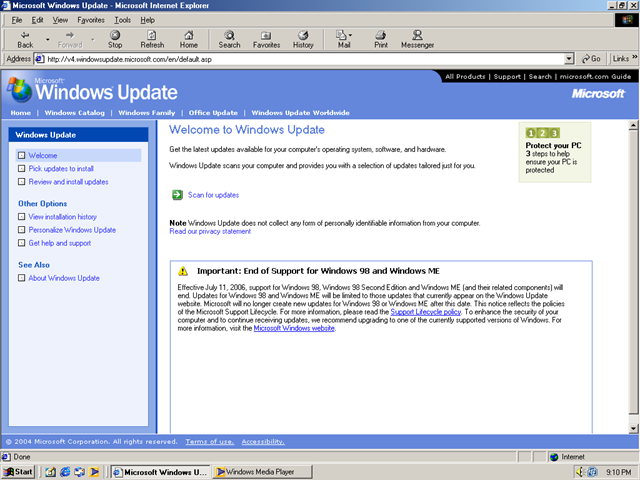The image size is (640, 480).
Task: Open Windows Update Worldwide tab
Action: [x=300, y=113]
